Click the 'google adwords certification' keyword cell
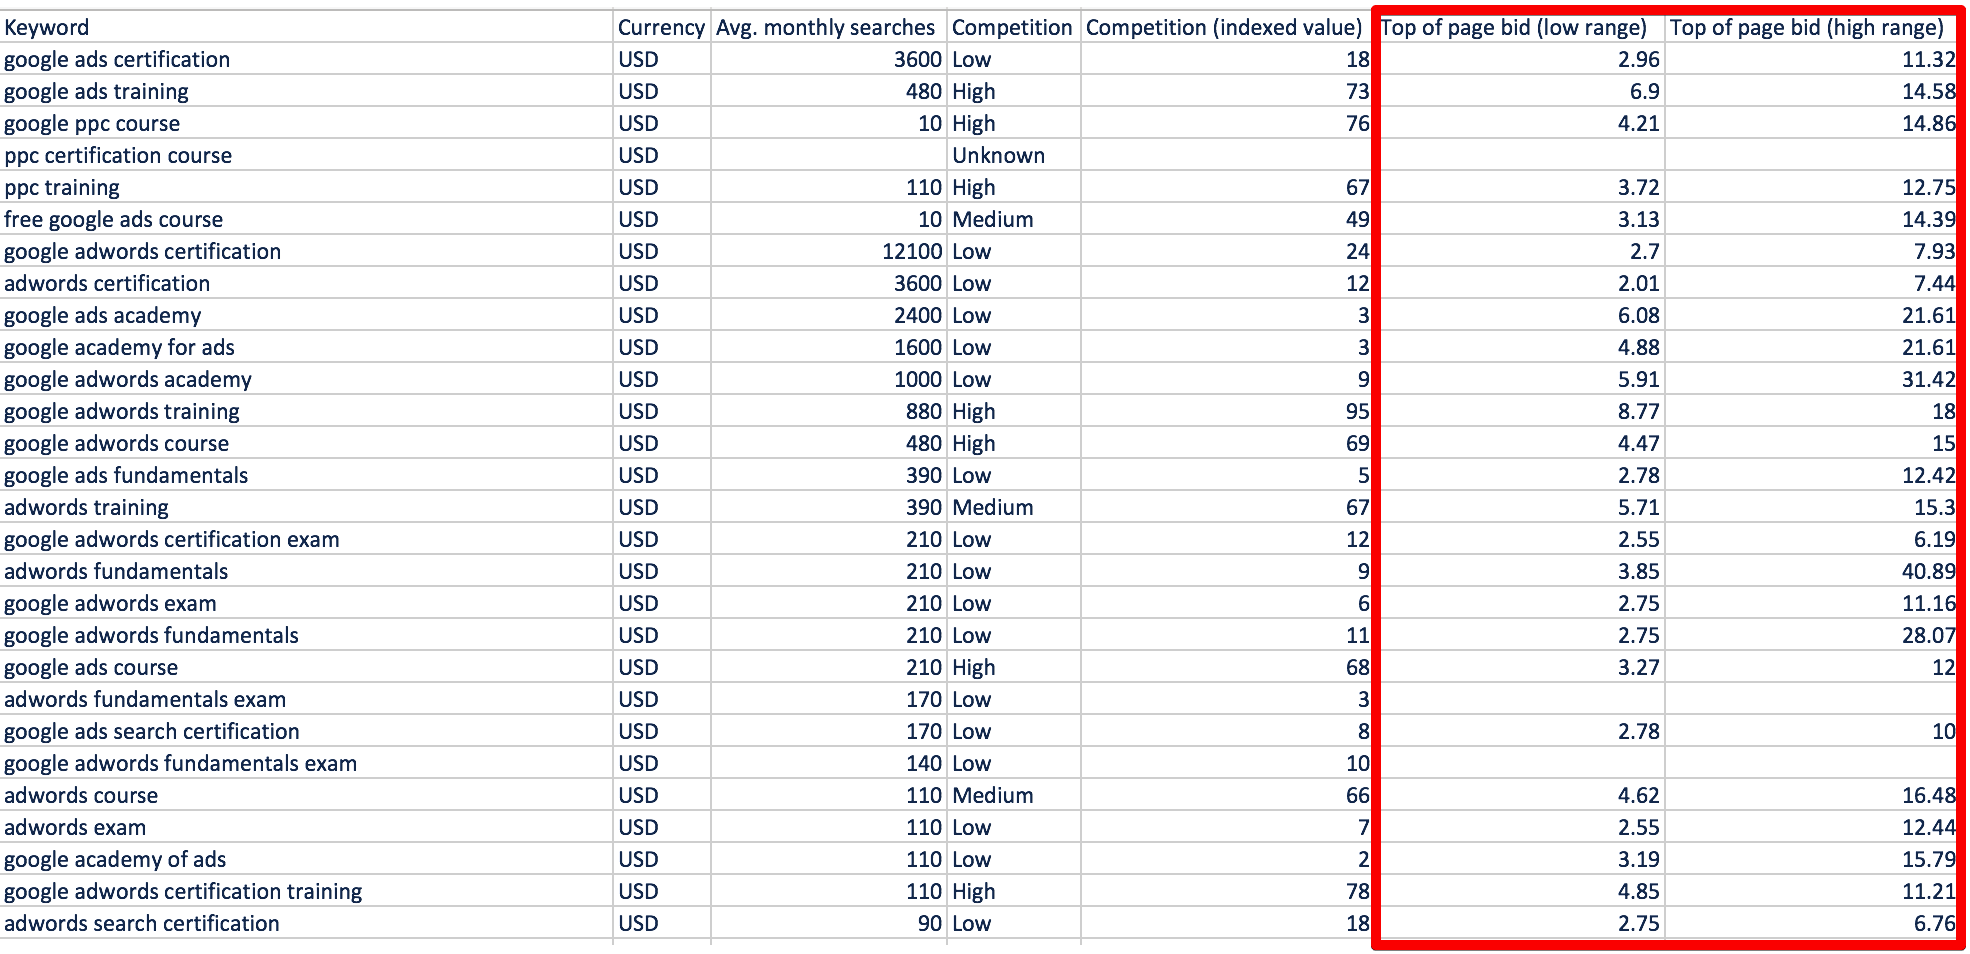This screenshot has width=1970, height=954. coord(307,251)
